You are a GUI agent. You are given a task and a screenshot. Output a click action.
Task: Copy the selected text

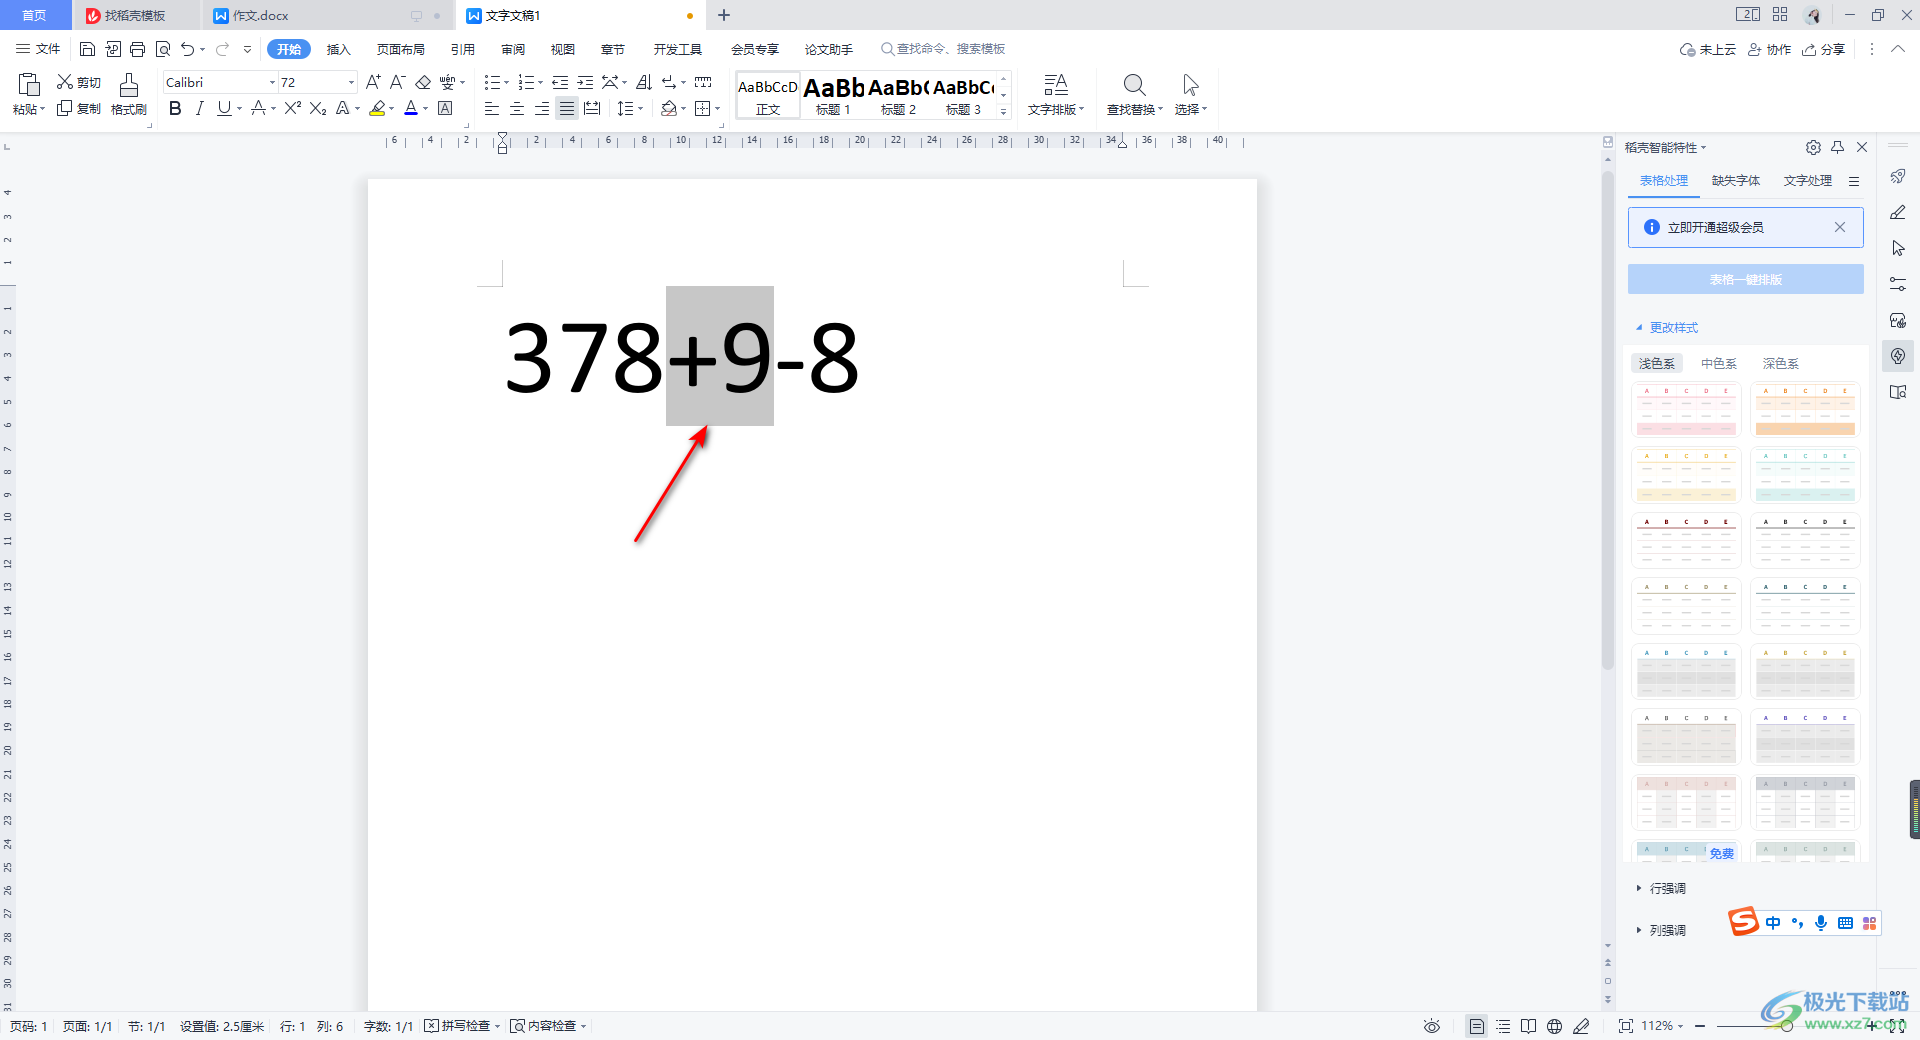pos(79,108)
